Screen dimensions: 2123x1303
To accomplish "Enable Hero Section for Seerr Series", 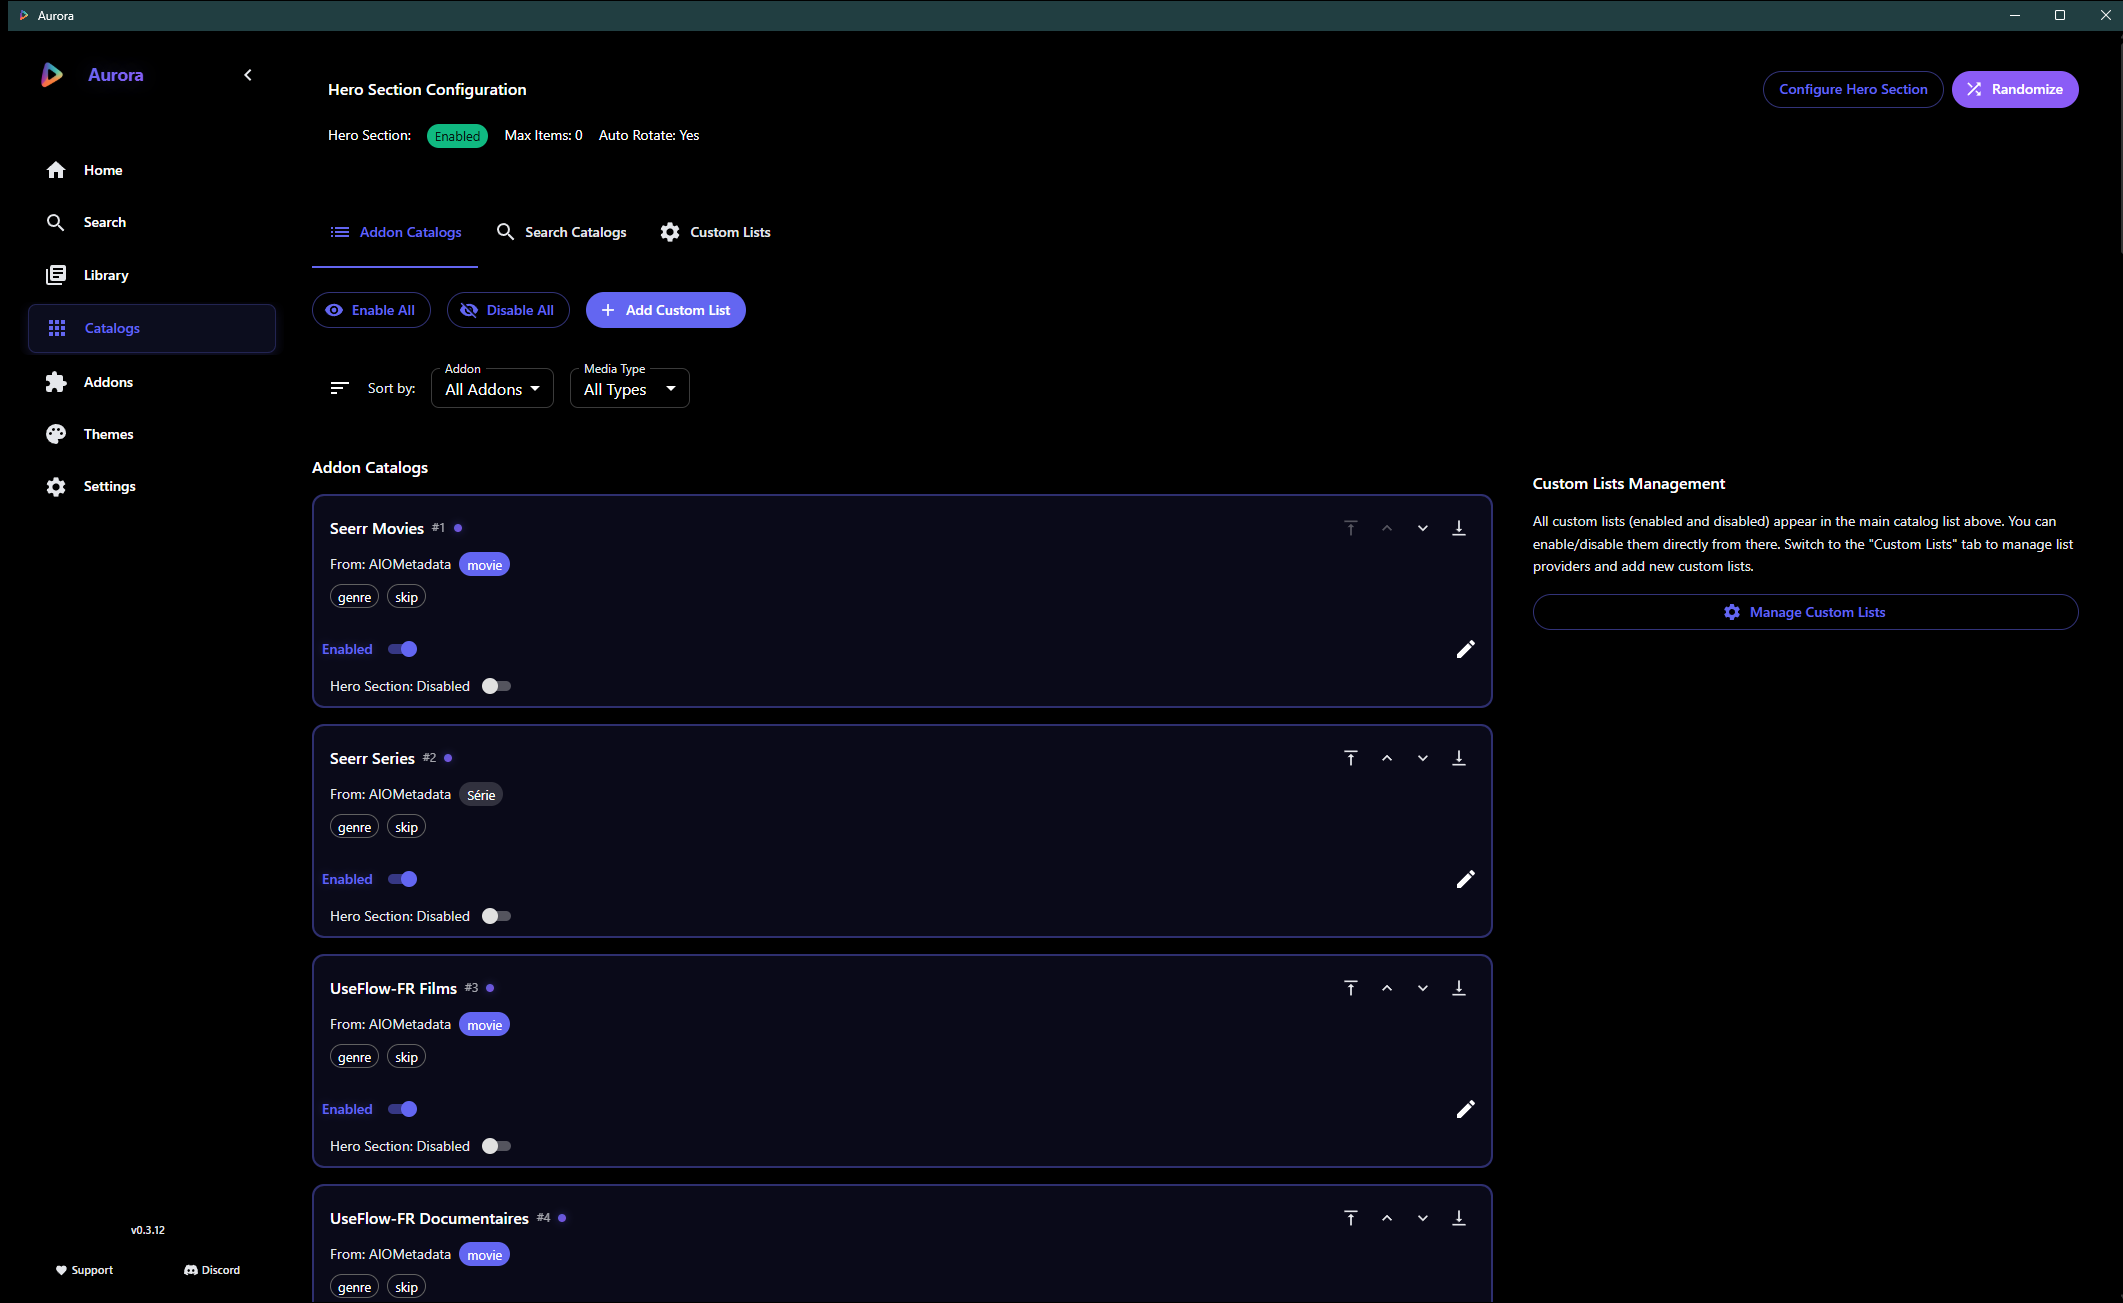I will click(496, 916).
